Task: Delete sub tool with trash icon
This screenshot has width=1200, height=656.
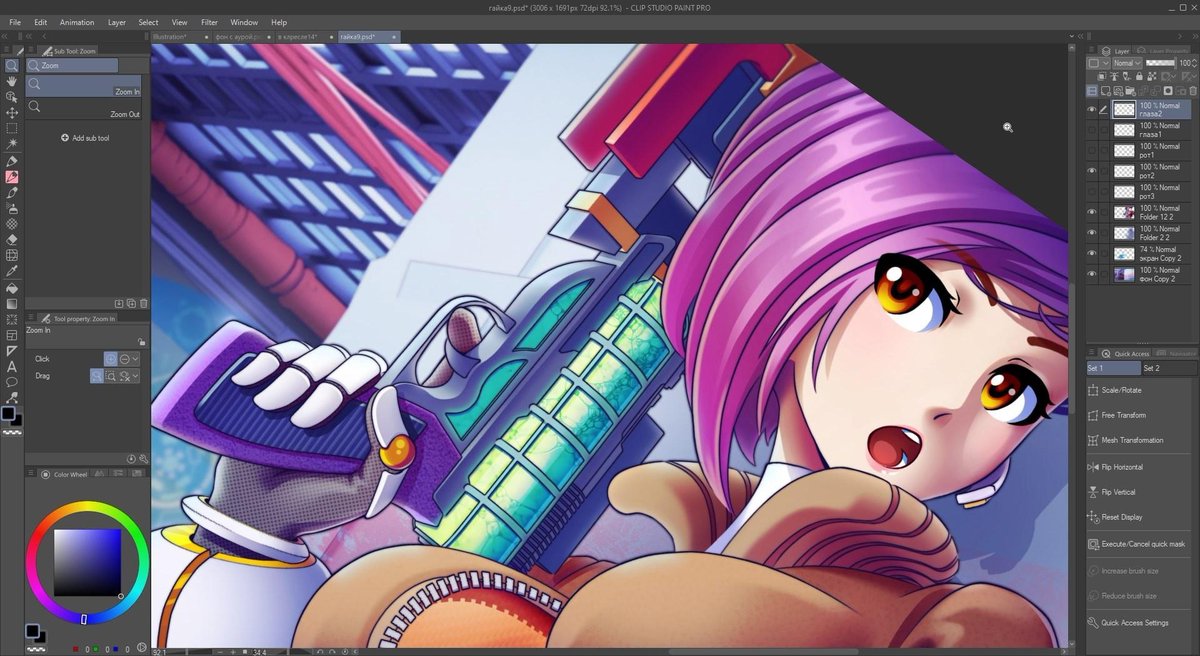Action: 143,303
